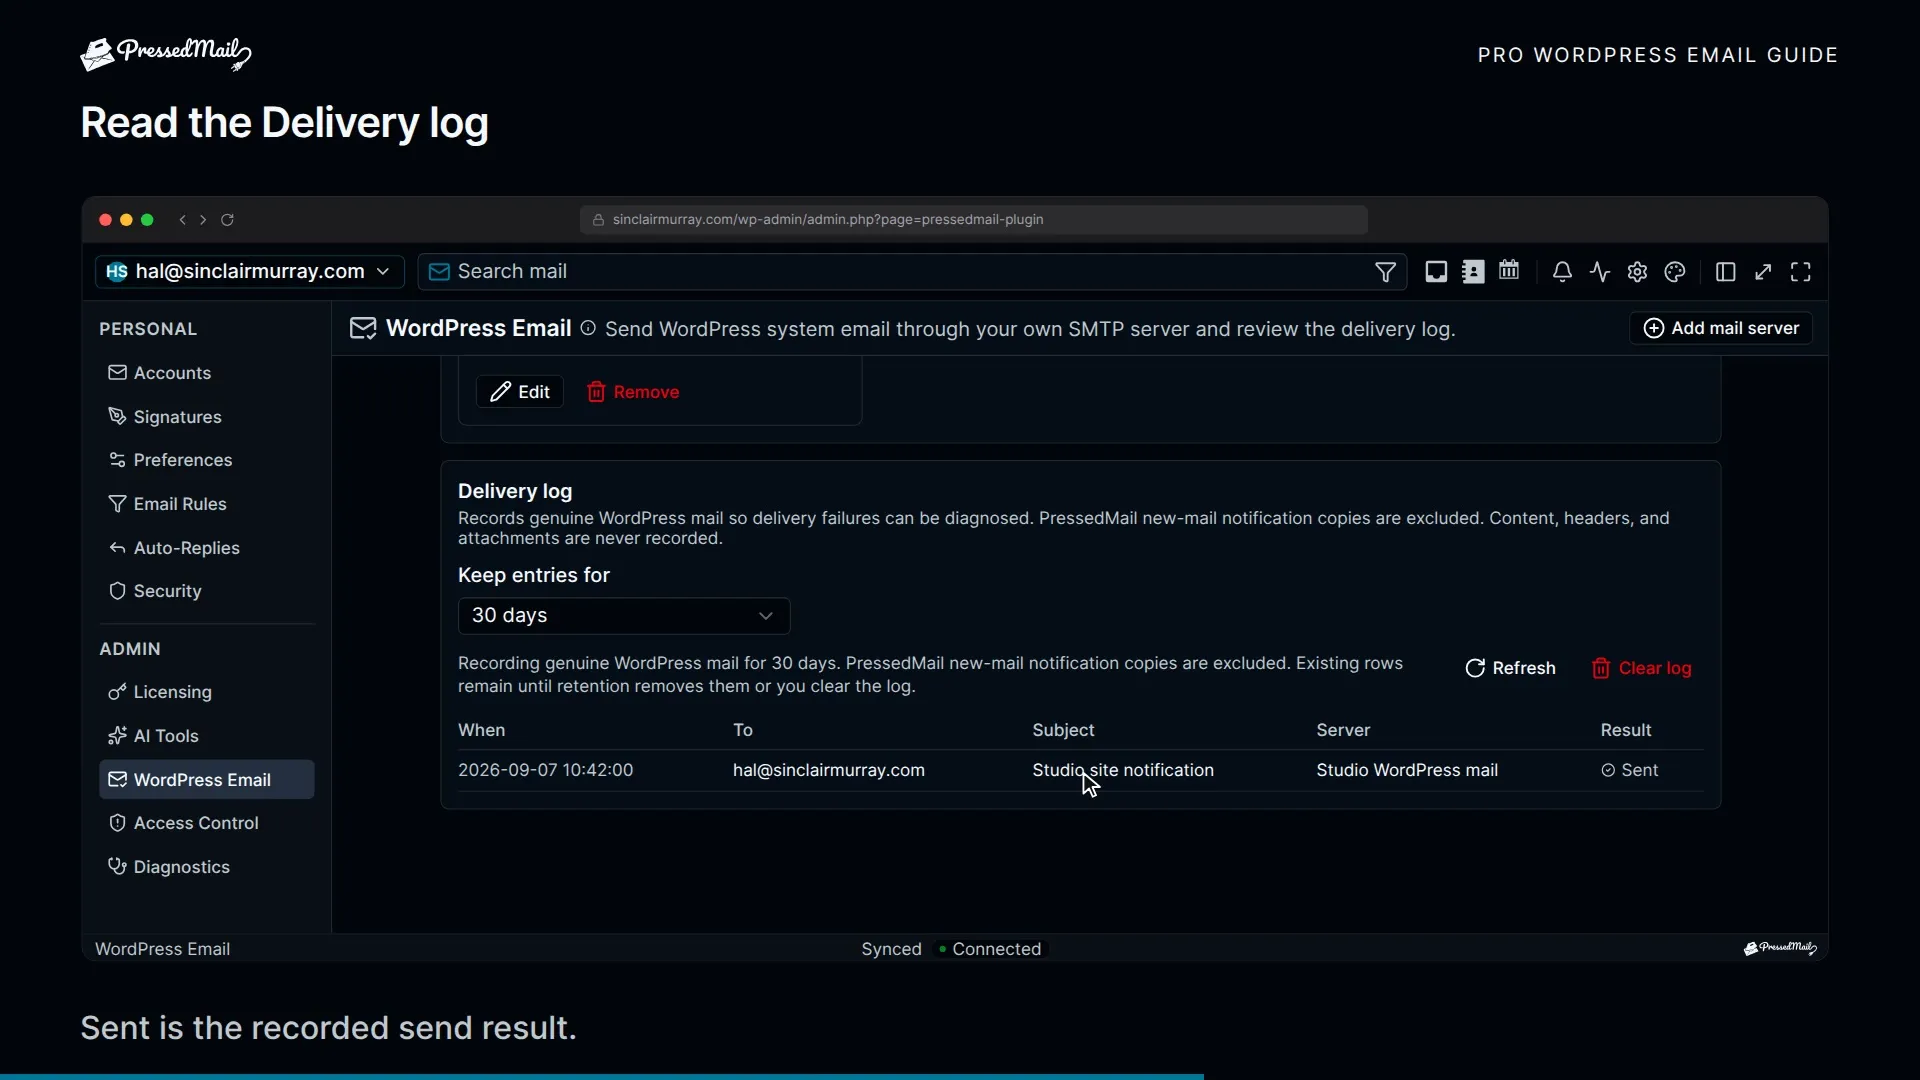The height and width of the screenshot is (1080, 1920).
Task: Open Preferences in the sidebar
Action: [207, 460]
